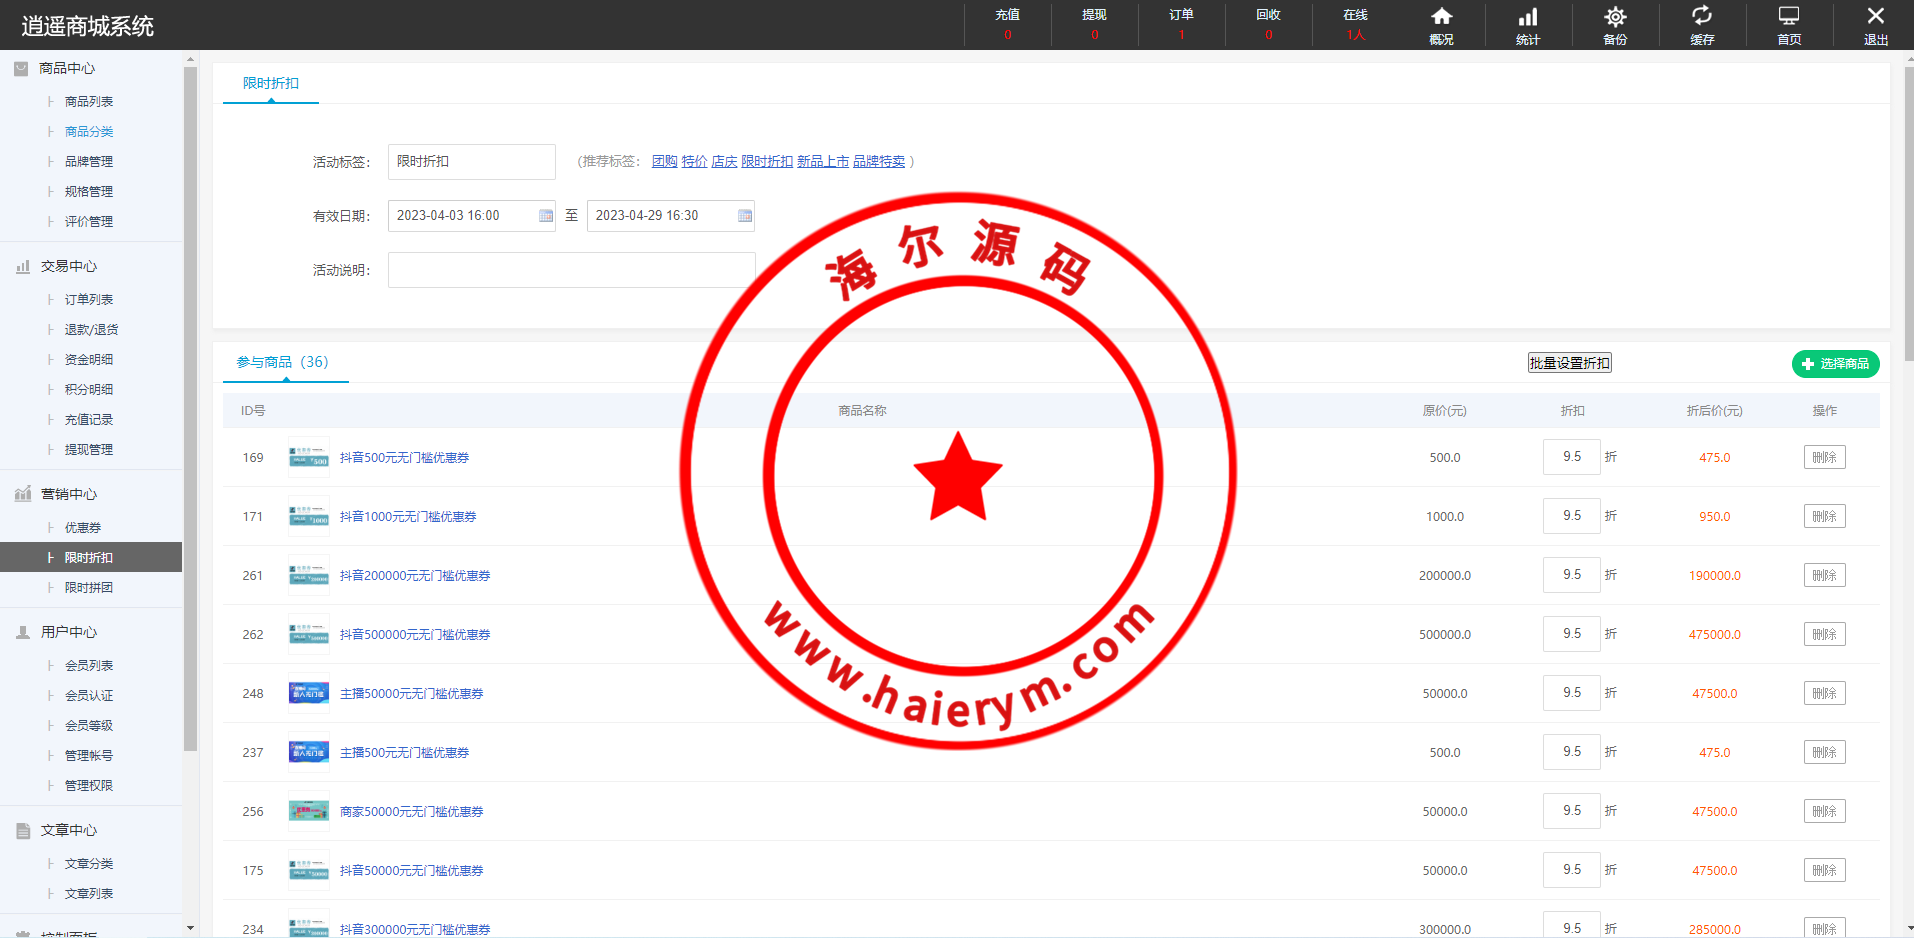1914x938 pixels.
Task: Click the green 选择商品 button
Action: [x=1835, y=363]
